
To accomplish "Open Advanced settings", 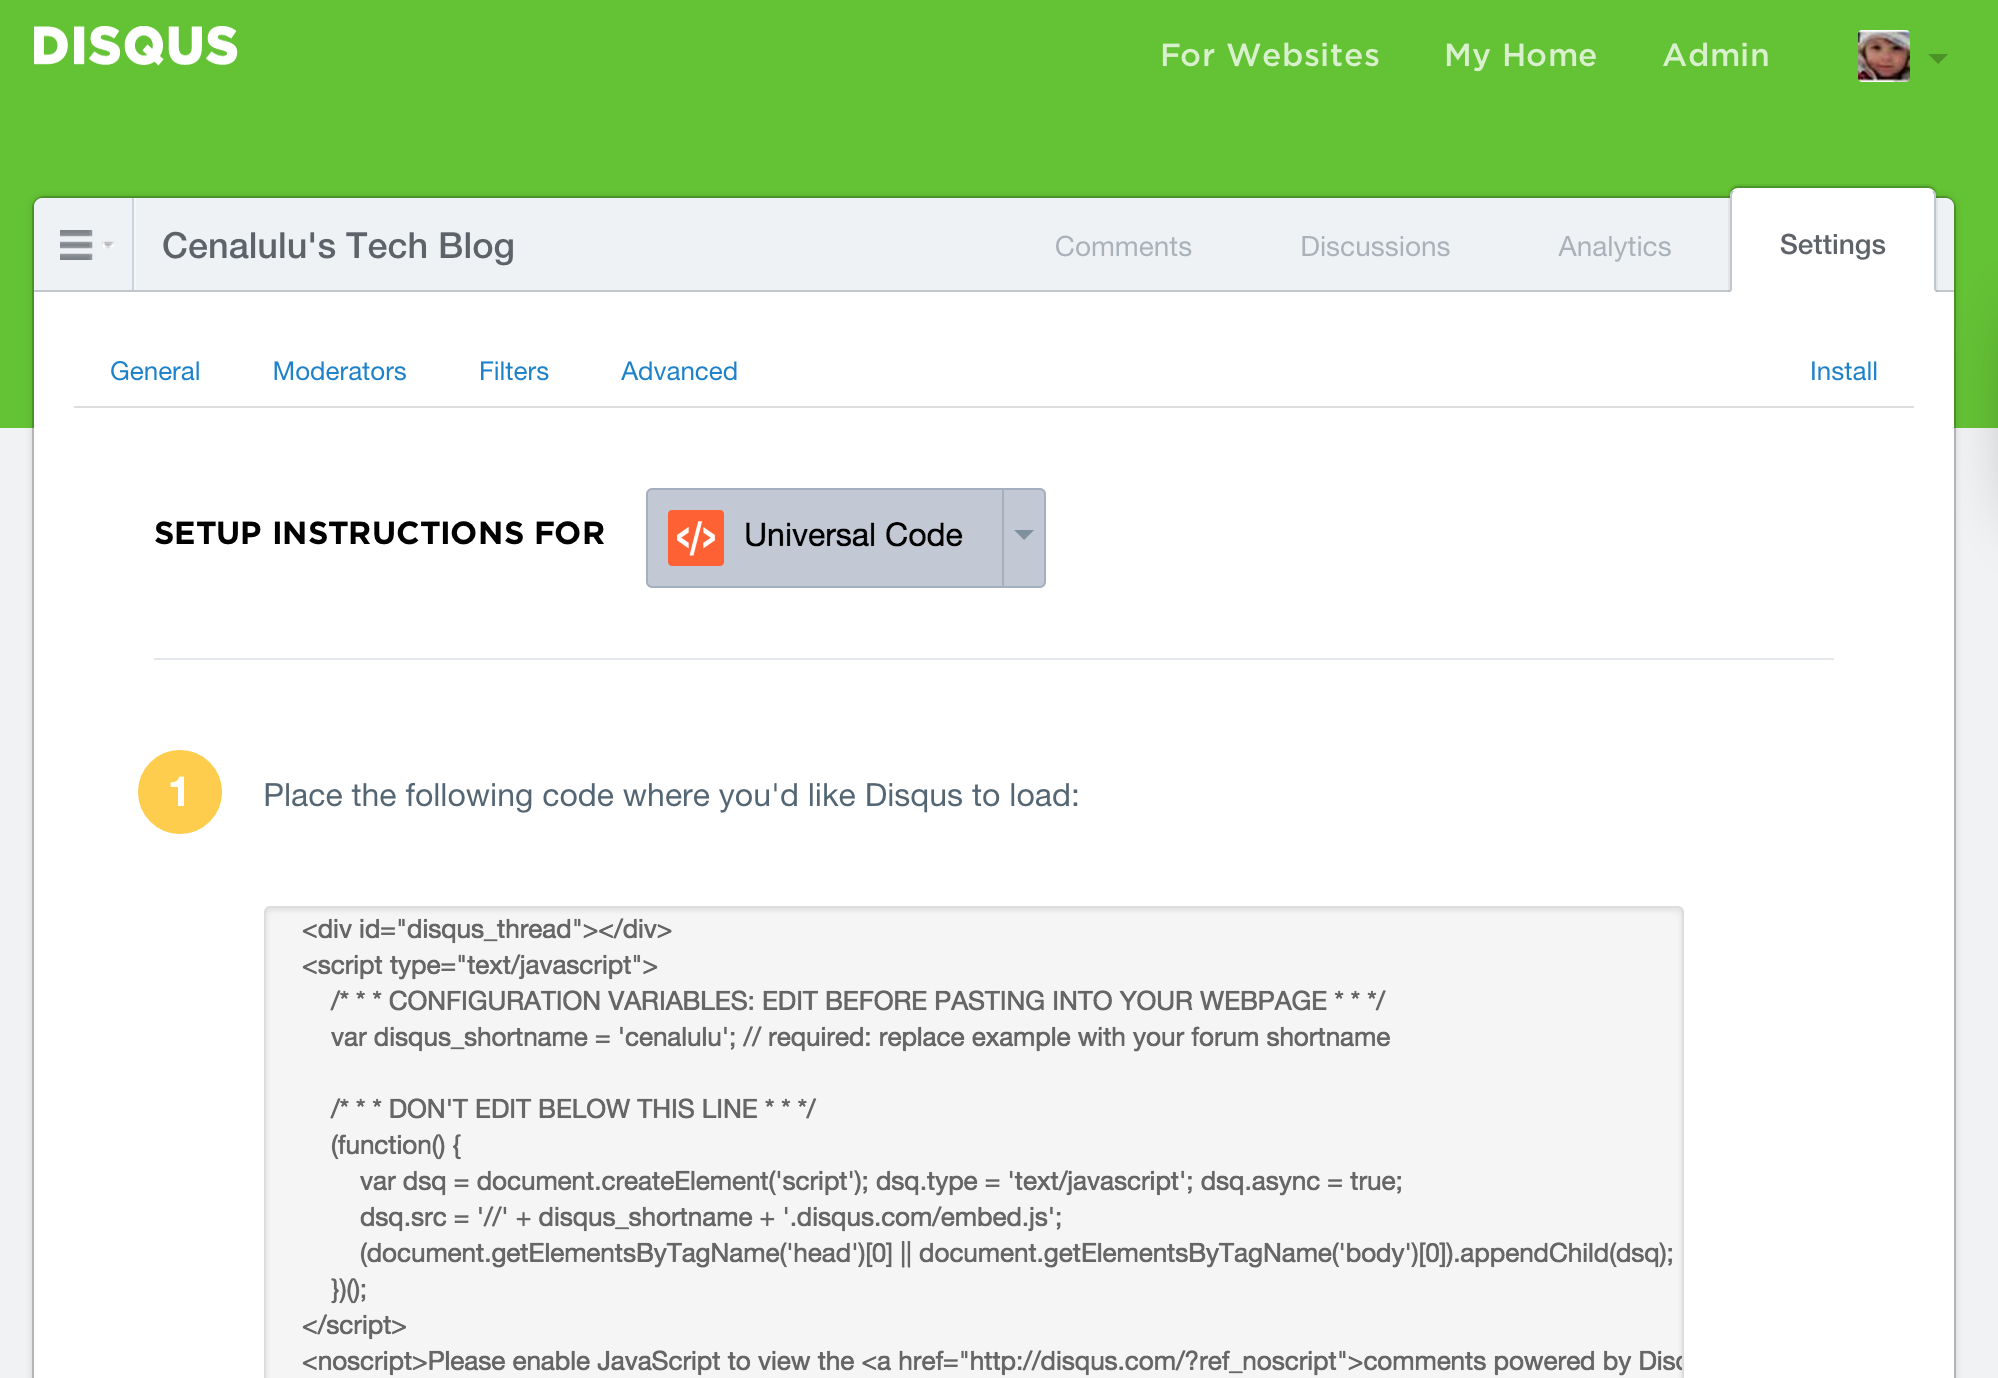I will [x=679, y=371].
